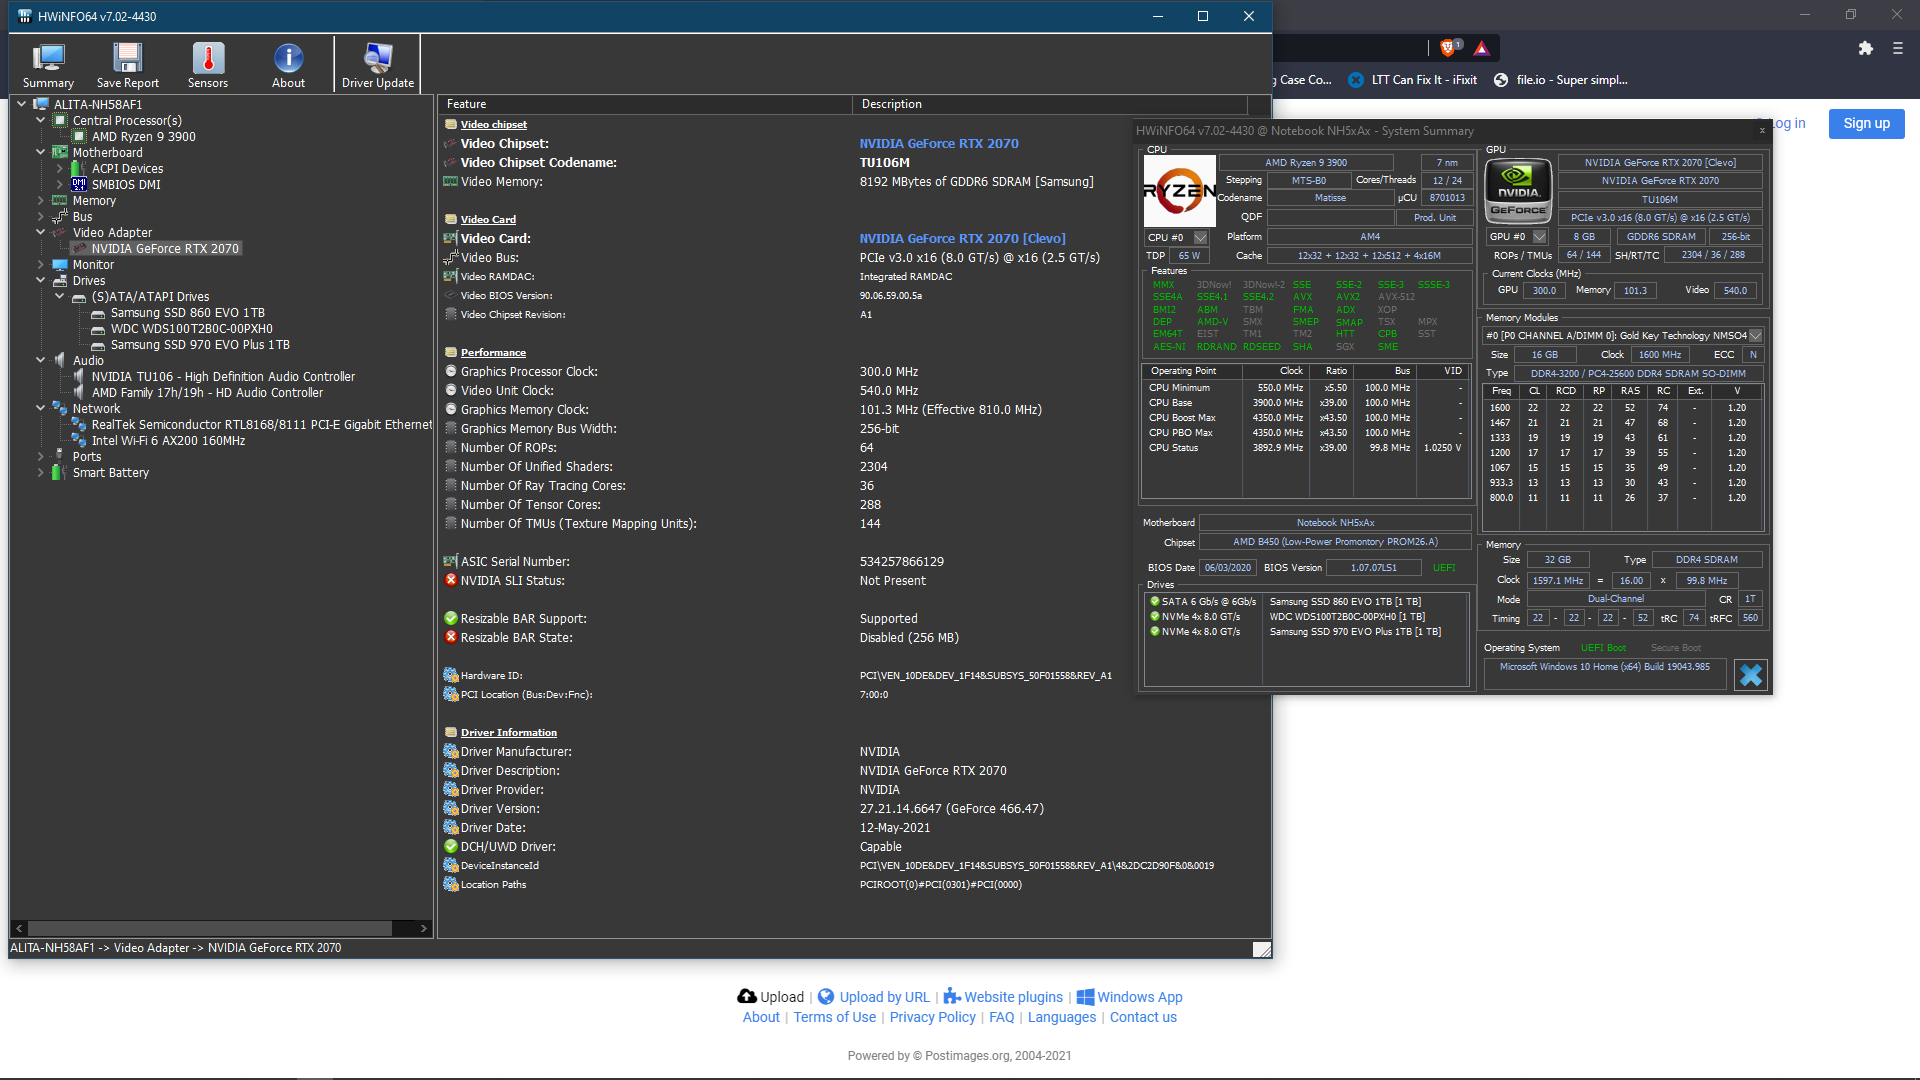This screenshot has width=1920, height=1080.
Task: Open the CPU #0 selector dropdown
Action: coord(1201,237)
